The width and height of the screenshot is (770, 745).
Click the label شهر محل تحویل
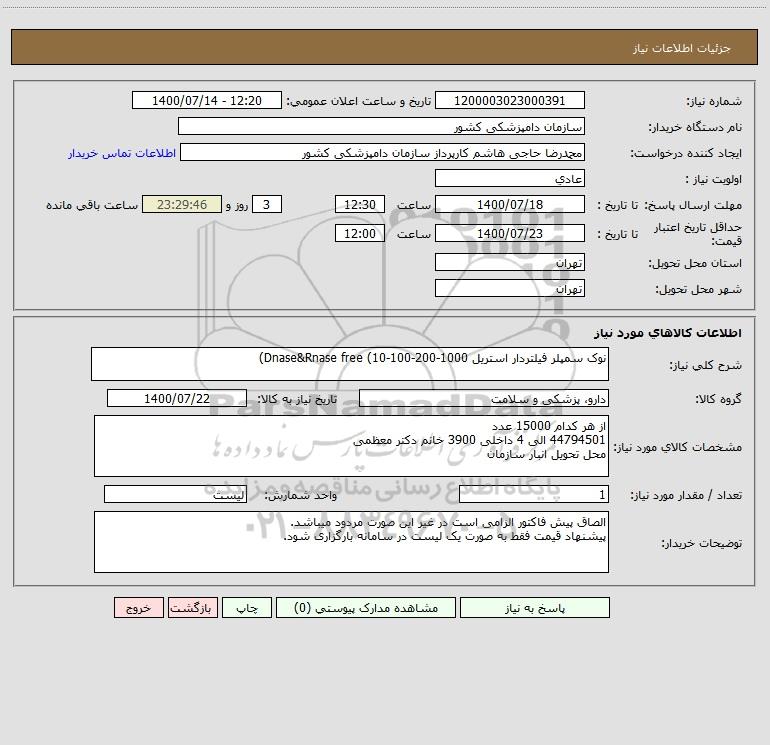(x=699, y=289)
